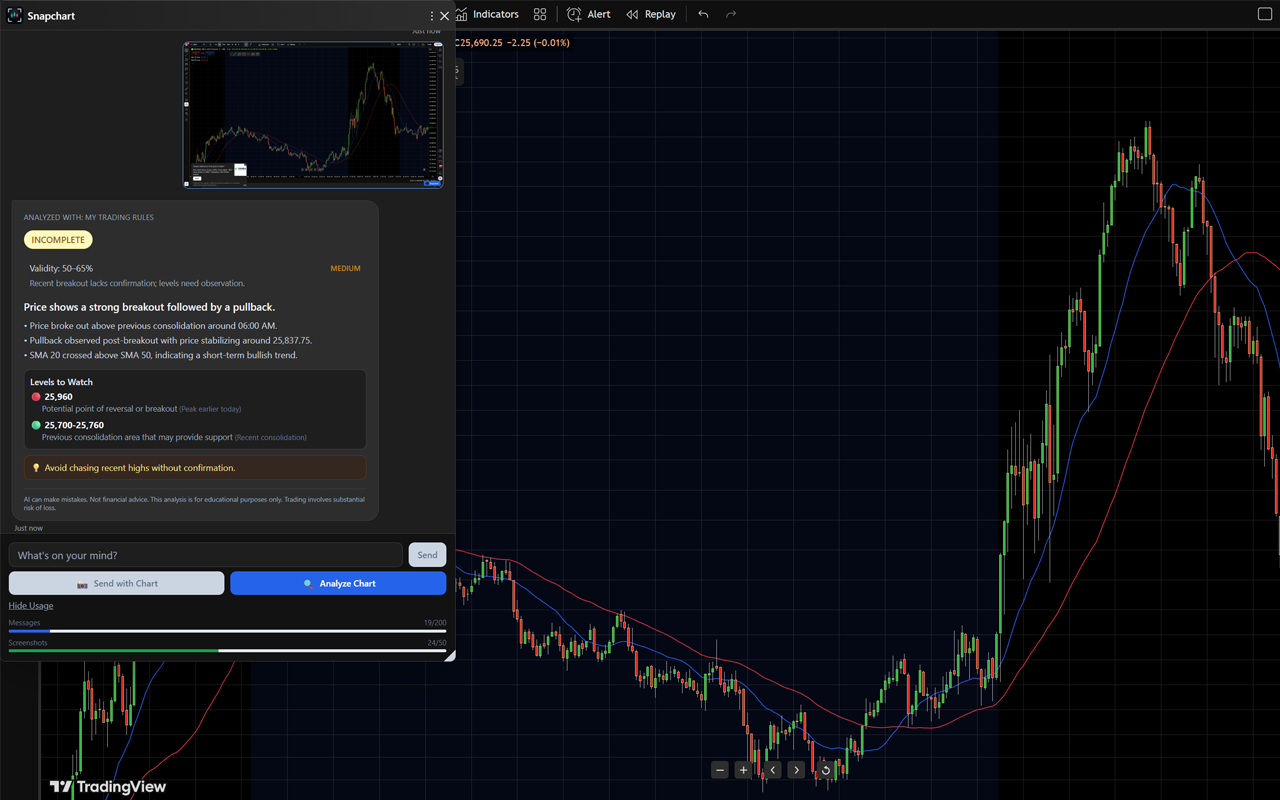Click the Analyze Chart button
The height and width of the screenshot is (800, 1280).
click(x=338, y=583)
